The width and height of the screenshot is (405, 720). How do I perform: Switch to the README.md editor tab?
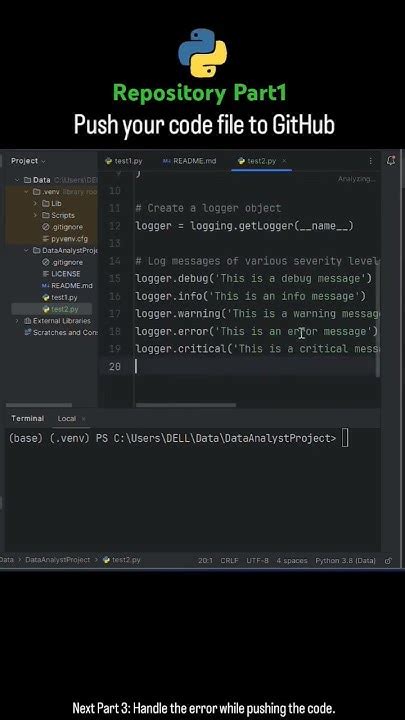click(189, 161)
